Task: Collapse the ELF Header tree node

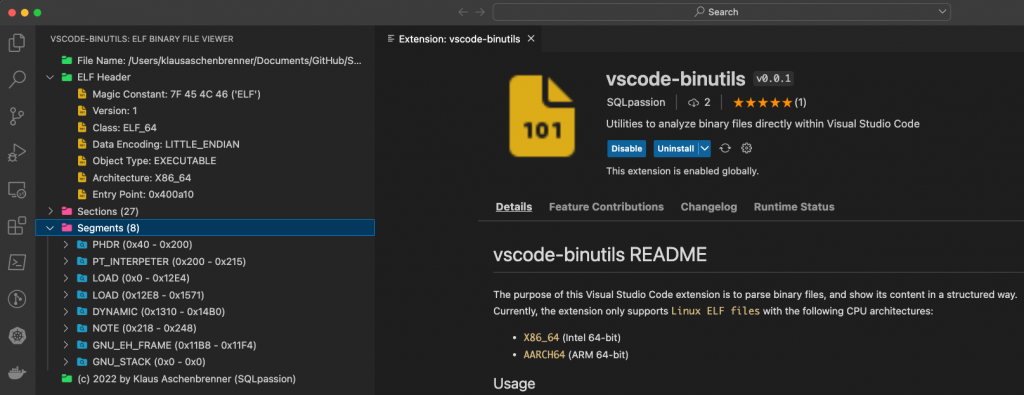Action: click(50, 77)
